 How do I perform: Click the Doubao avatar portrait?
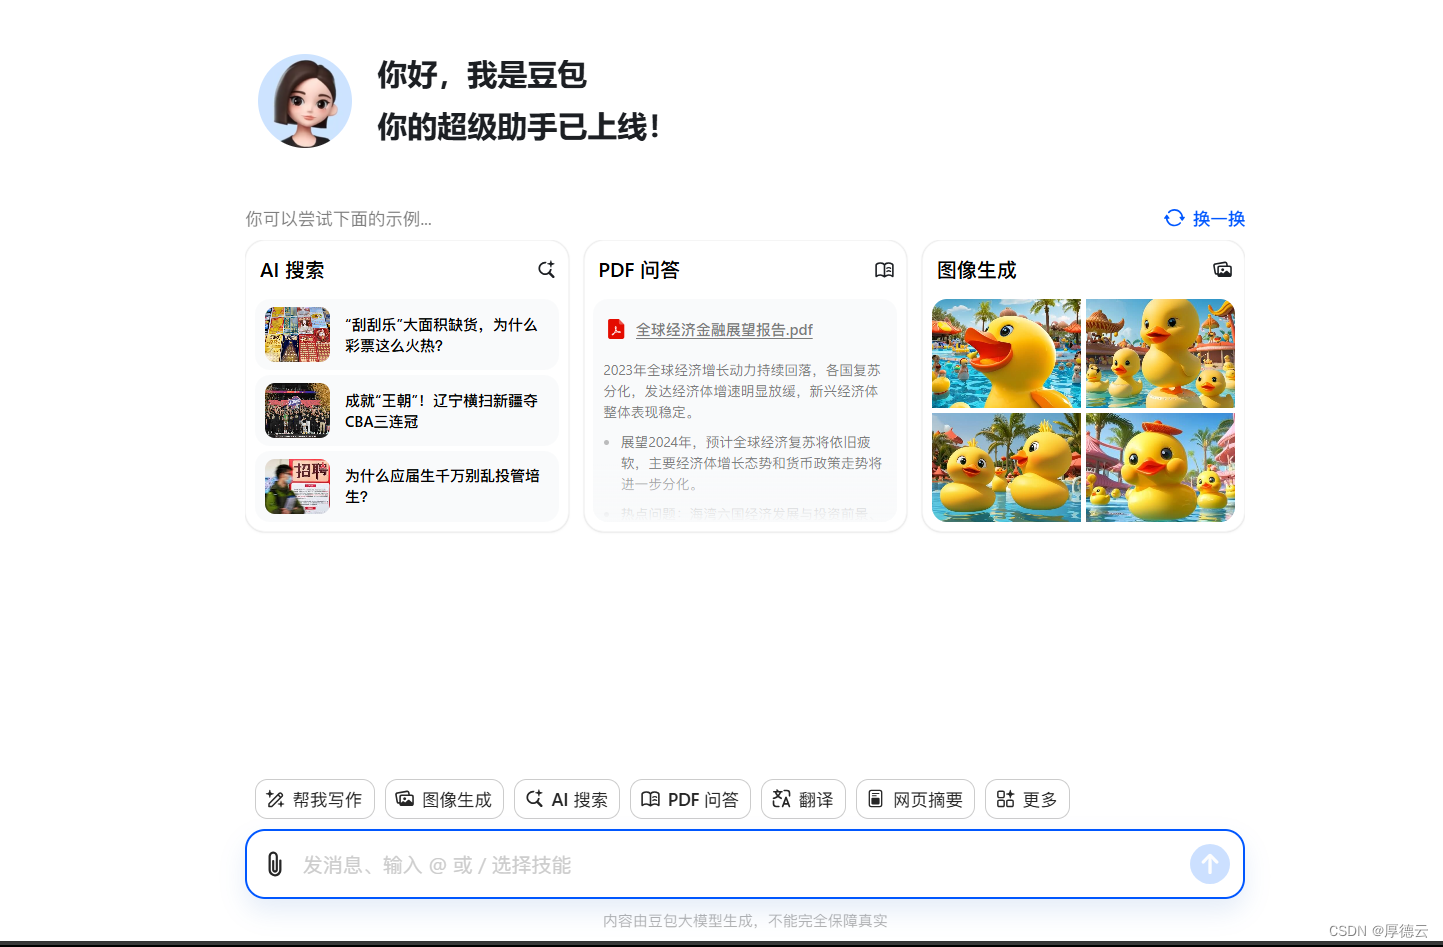(305, 101)
